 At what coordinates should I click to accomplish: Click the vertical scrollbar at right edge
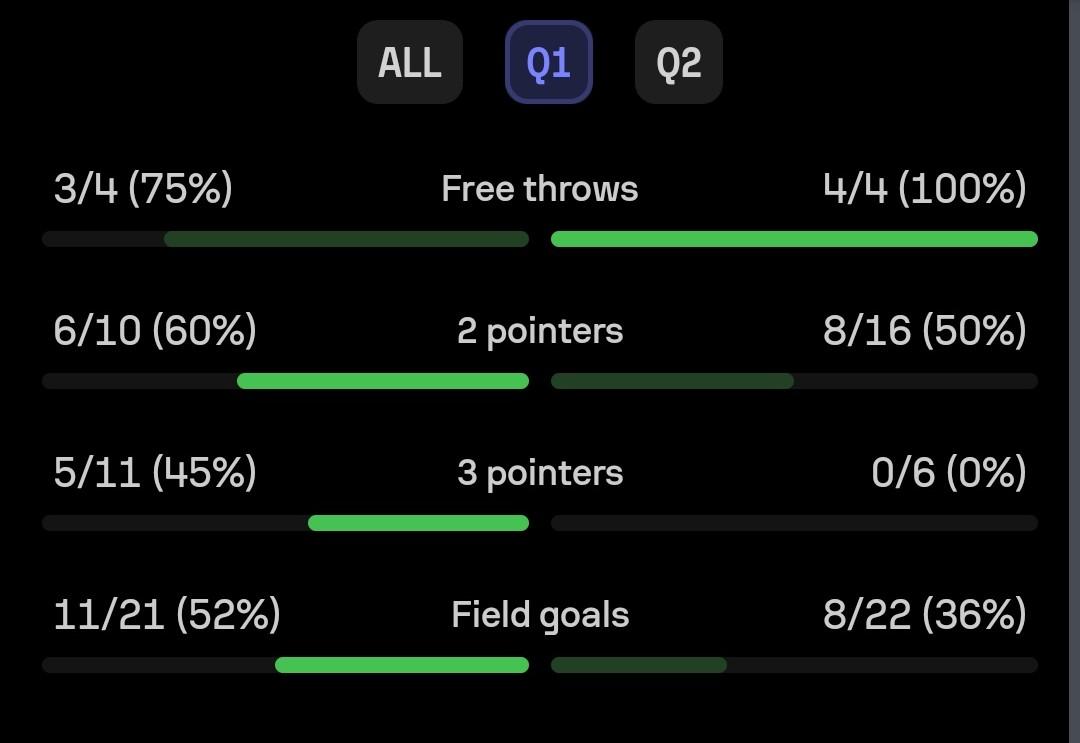pos(1074,372)
